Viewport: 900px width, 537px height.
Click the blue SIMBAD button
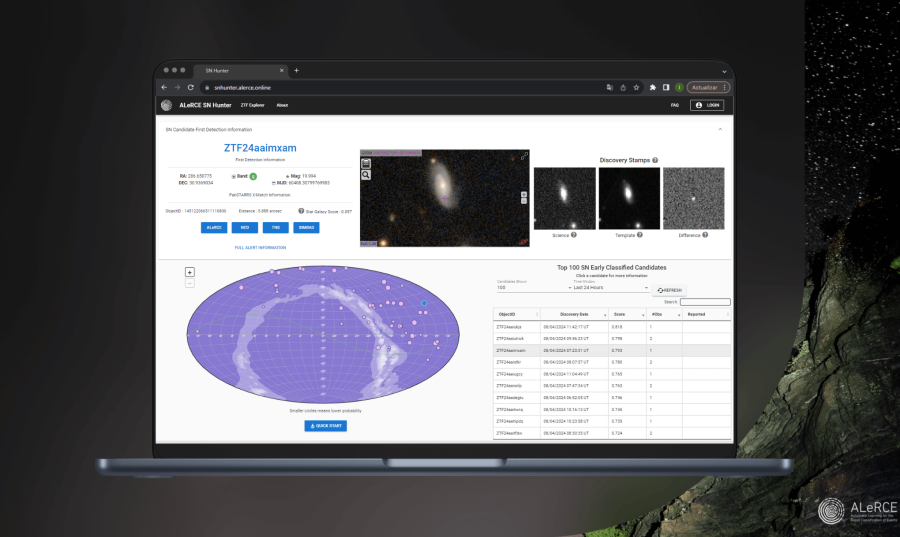pyautogui.click(x=307, y=228)
